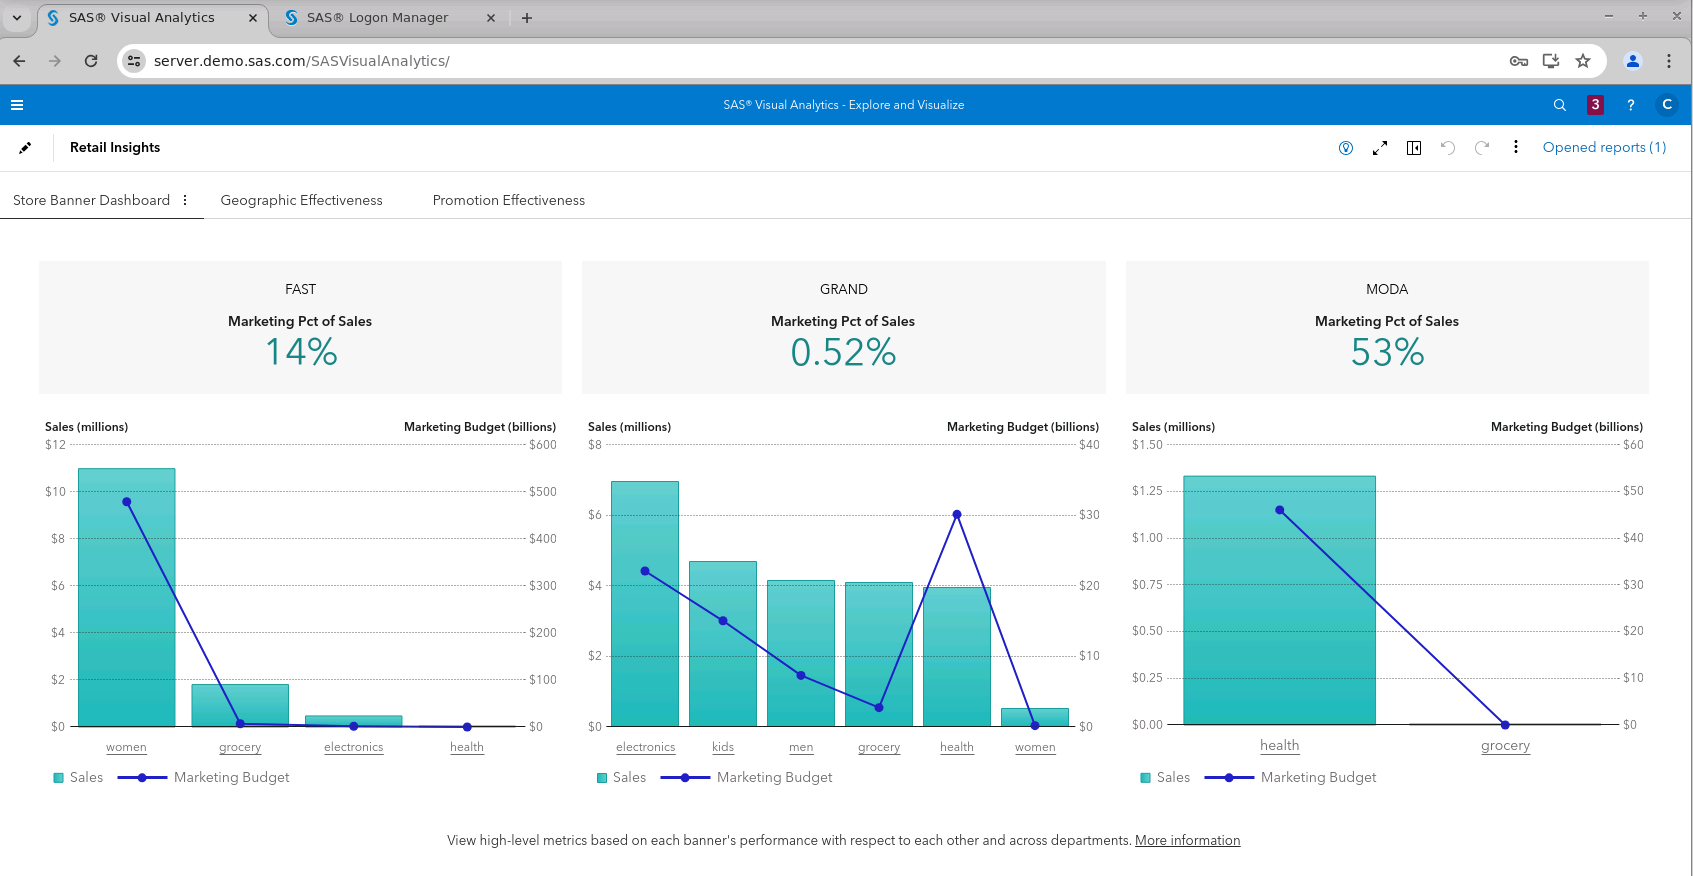The image size is (1693, 876).
Task: Switch to Promotion Effectiveness tab
Action: pos(508,200)
